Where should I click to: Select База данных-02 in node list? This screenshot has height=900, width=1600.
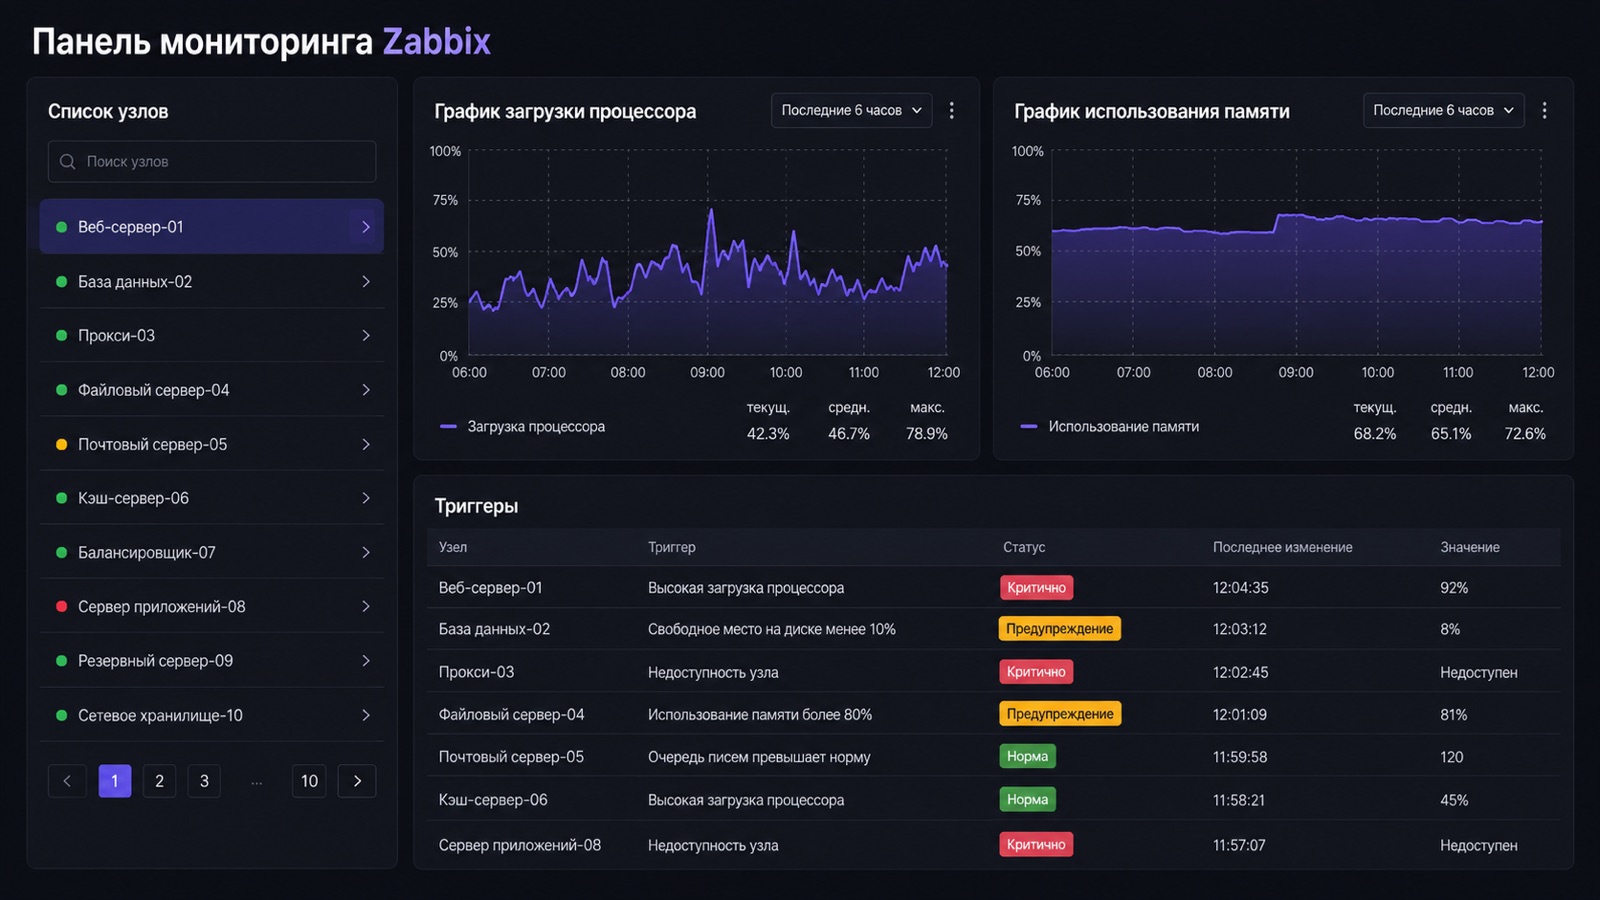(x=212, y=282)
